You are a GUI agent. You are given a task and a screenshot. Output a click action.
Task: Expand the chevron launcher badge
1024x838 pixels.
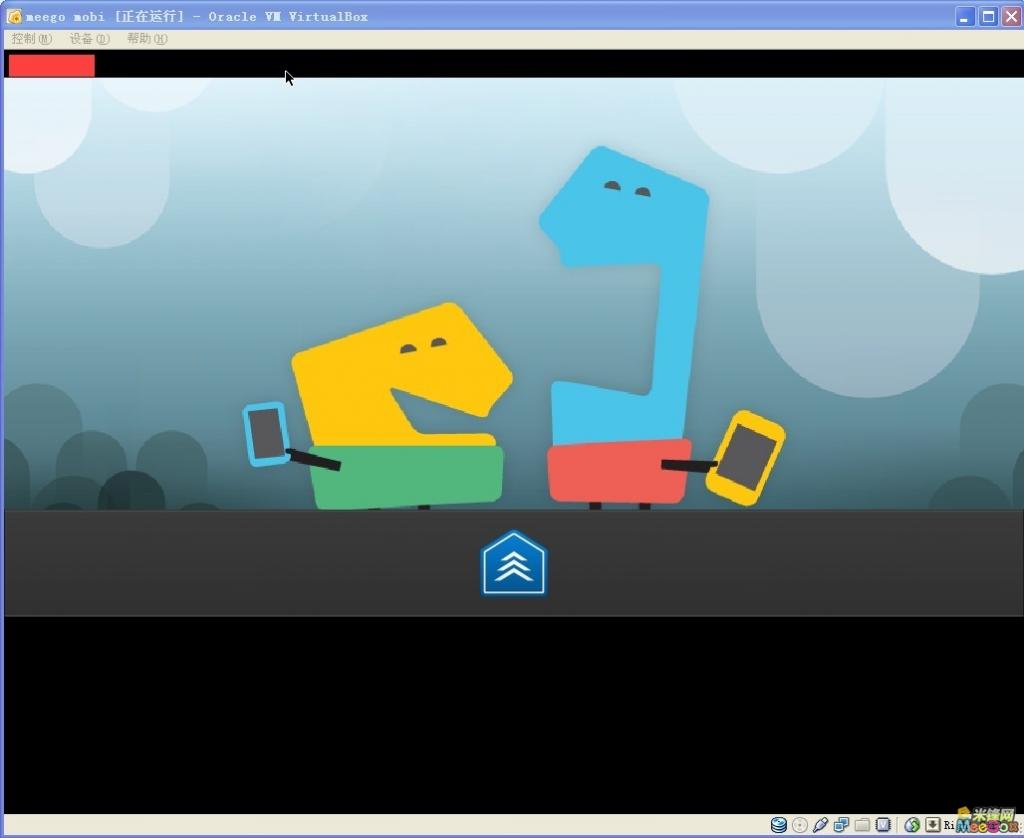[513, 564]
